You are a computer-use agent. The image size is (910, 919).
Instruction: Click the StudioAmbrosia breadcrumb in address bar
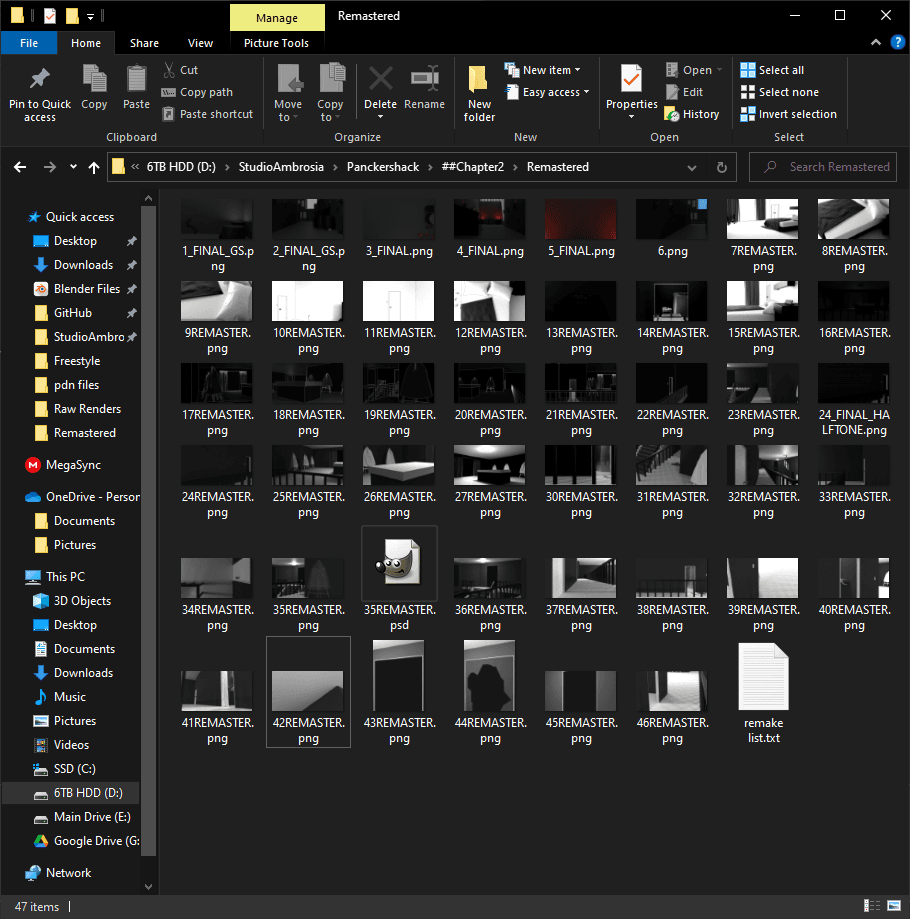[x=281, y=167]
